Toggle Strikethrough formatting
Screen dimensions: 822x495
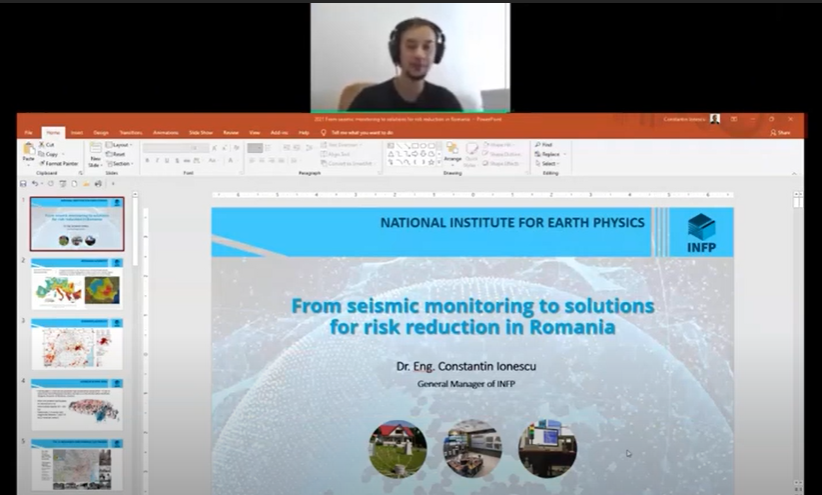click(187, 161)
